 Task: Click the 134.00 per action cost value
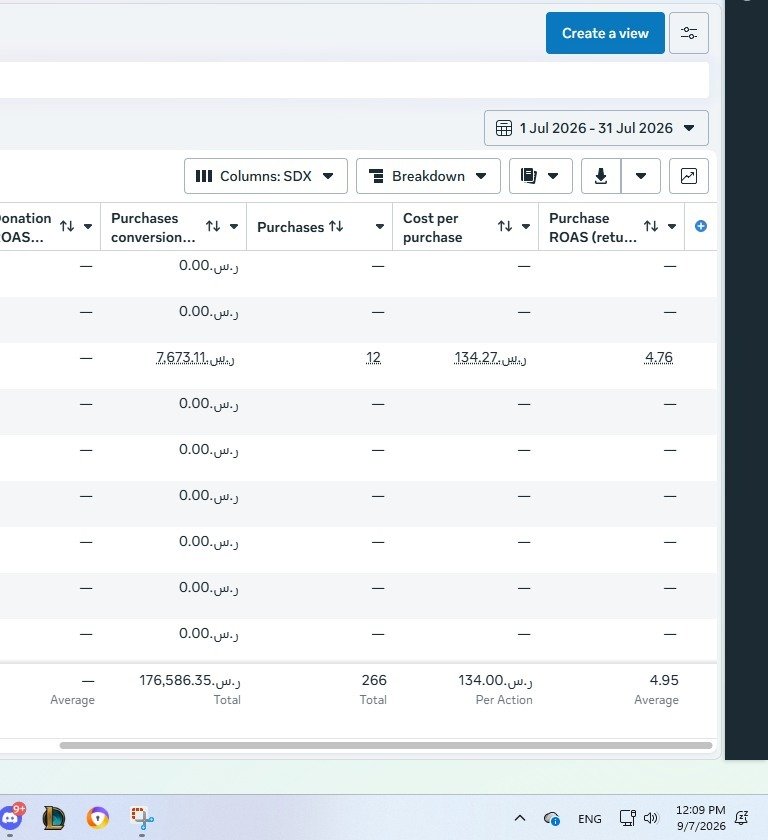[495, 680]
